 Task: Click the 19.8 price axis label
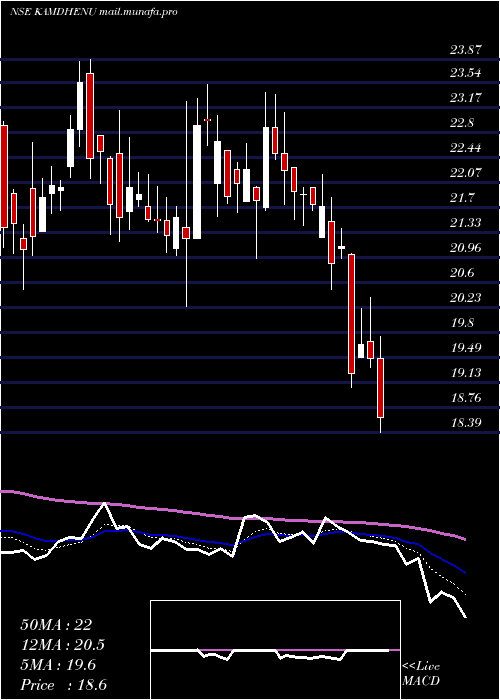click(x=462, y=323)
